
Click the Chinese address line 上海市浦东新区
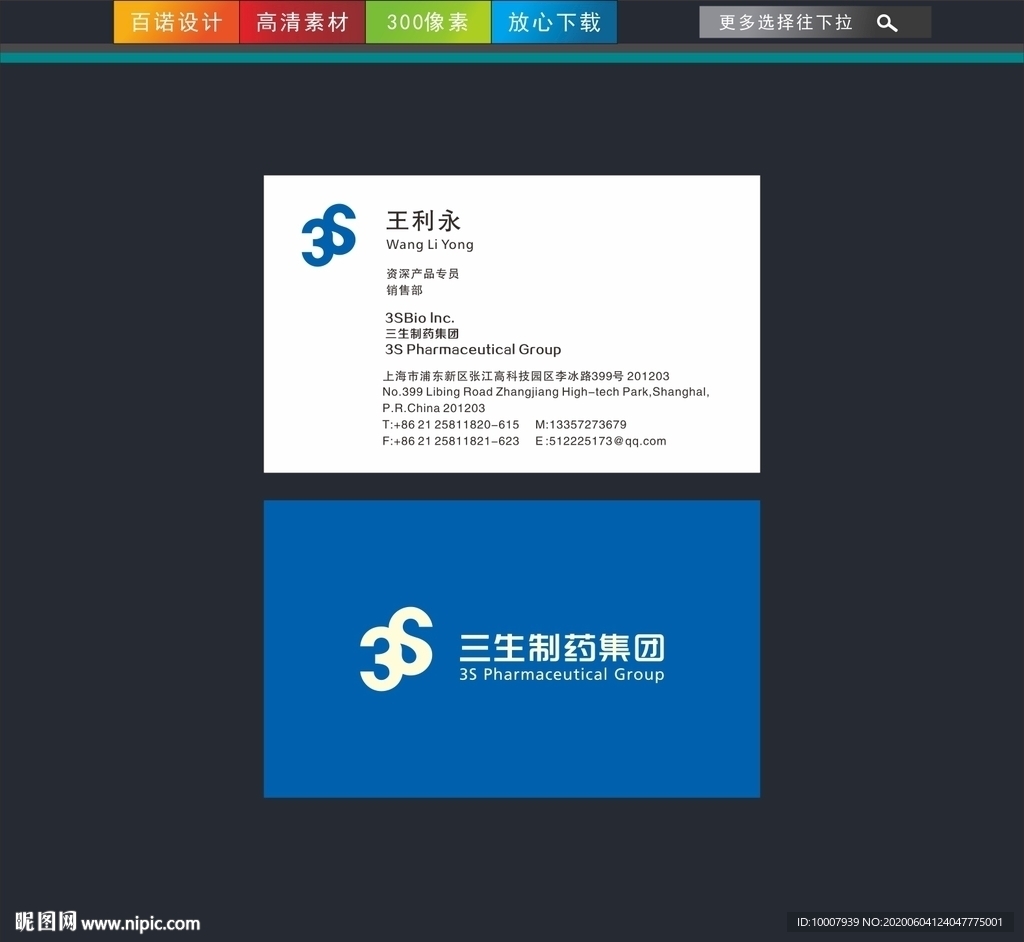click(526, 376)
